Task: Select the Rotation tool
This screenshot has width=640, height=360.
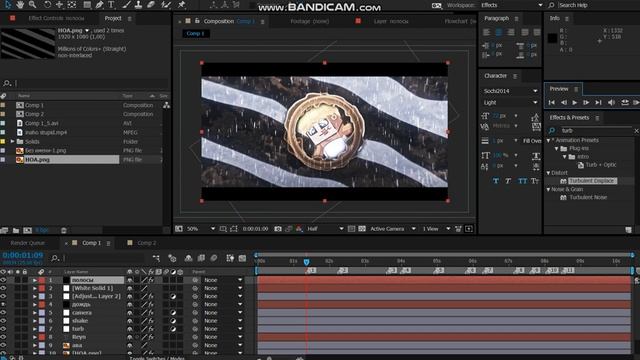Action: [47, 4]
